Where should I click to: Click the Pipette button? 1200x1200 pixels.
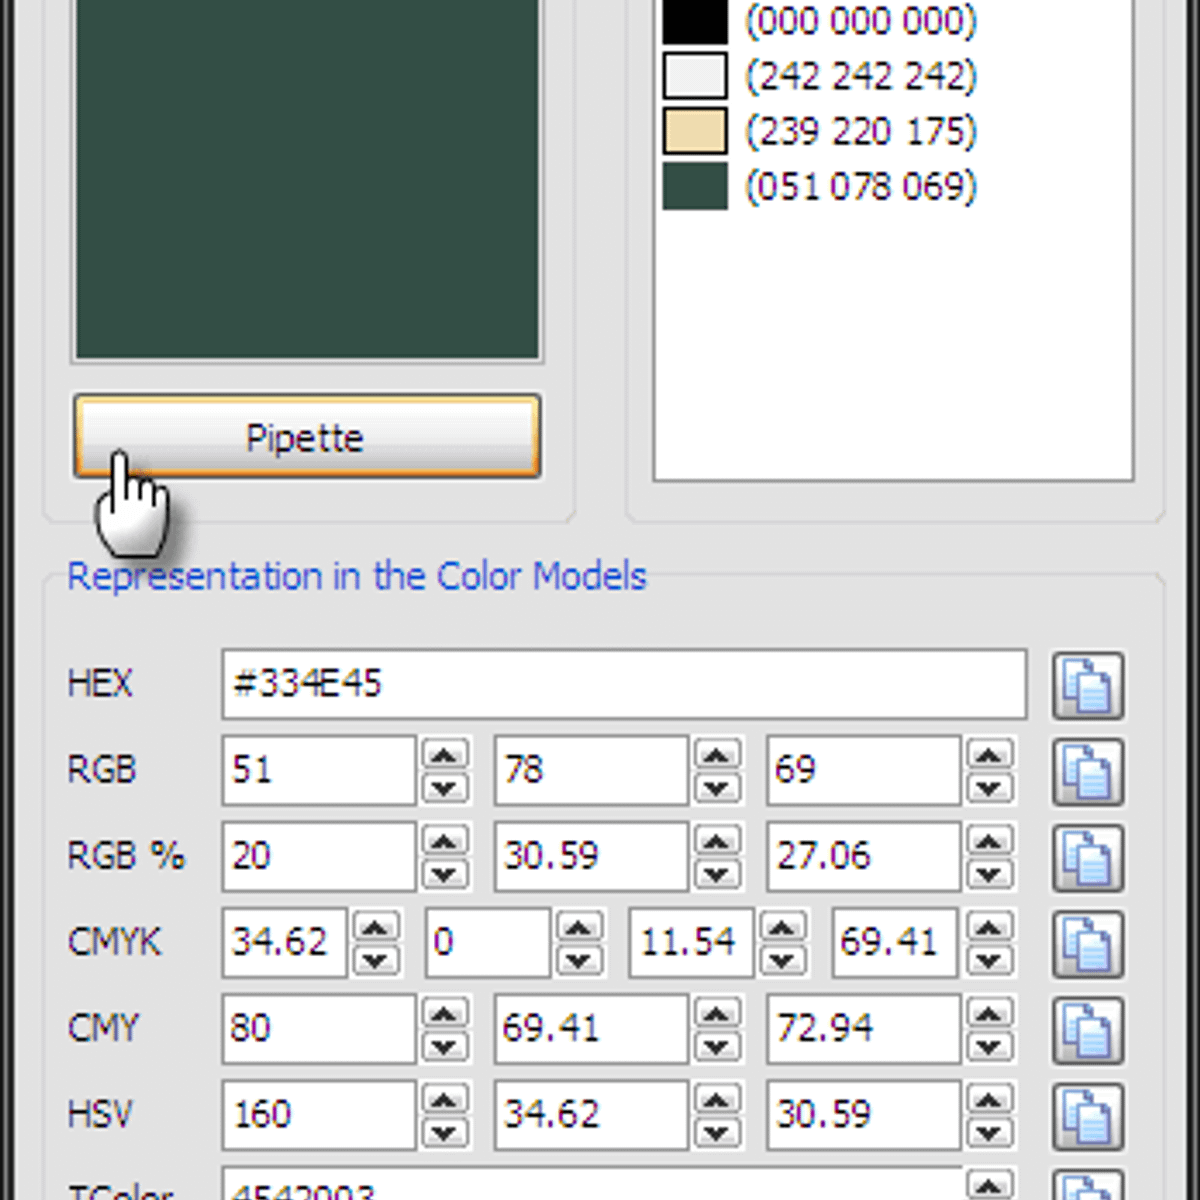(x=306, y=437)
